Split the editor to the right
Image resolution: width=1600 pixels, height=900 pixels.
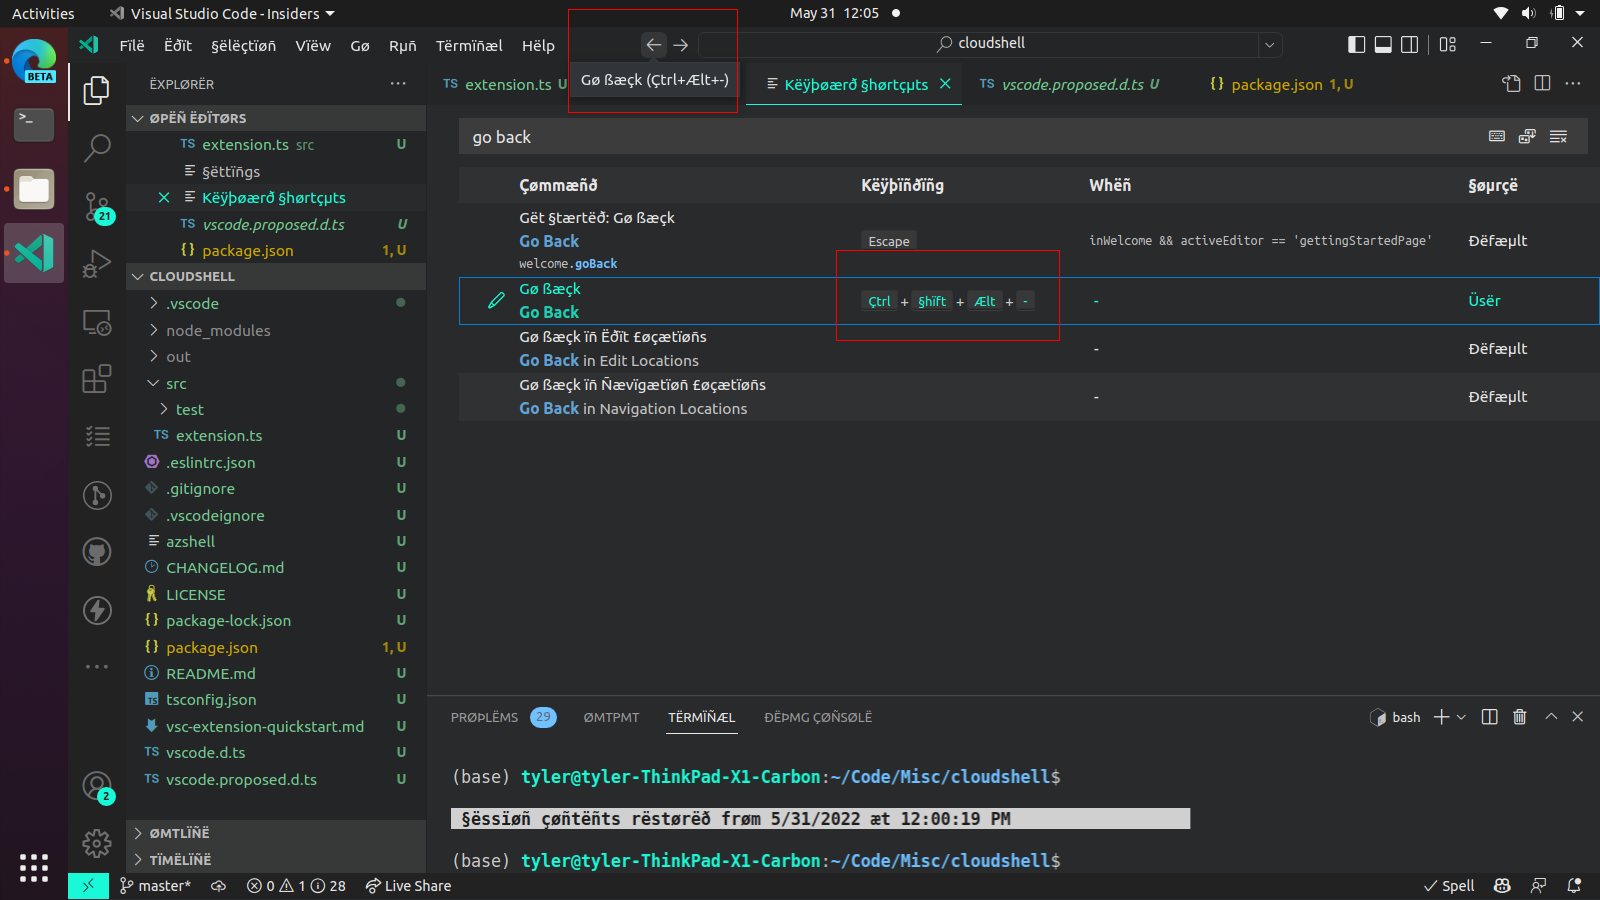tap(1542, 83)
